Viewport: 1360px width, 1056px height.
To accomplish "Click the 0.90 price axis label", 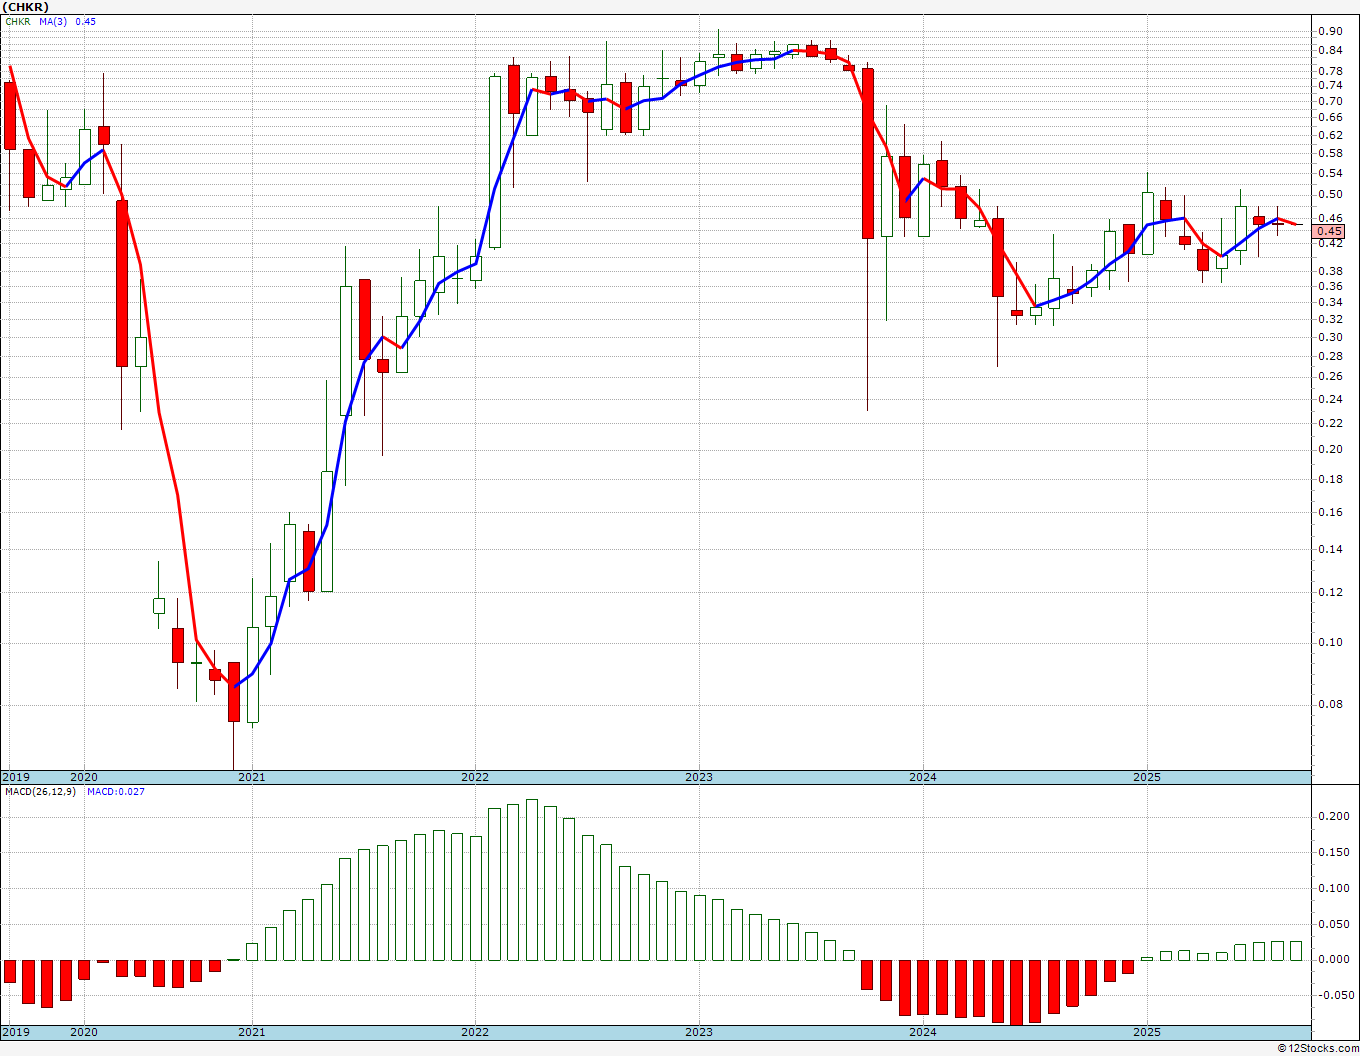I will point(1330,31).
